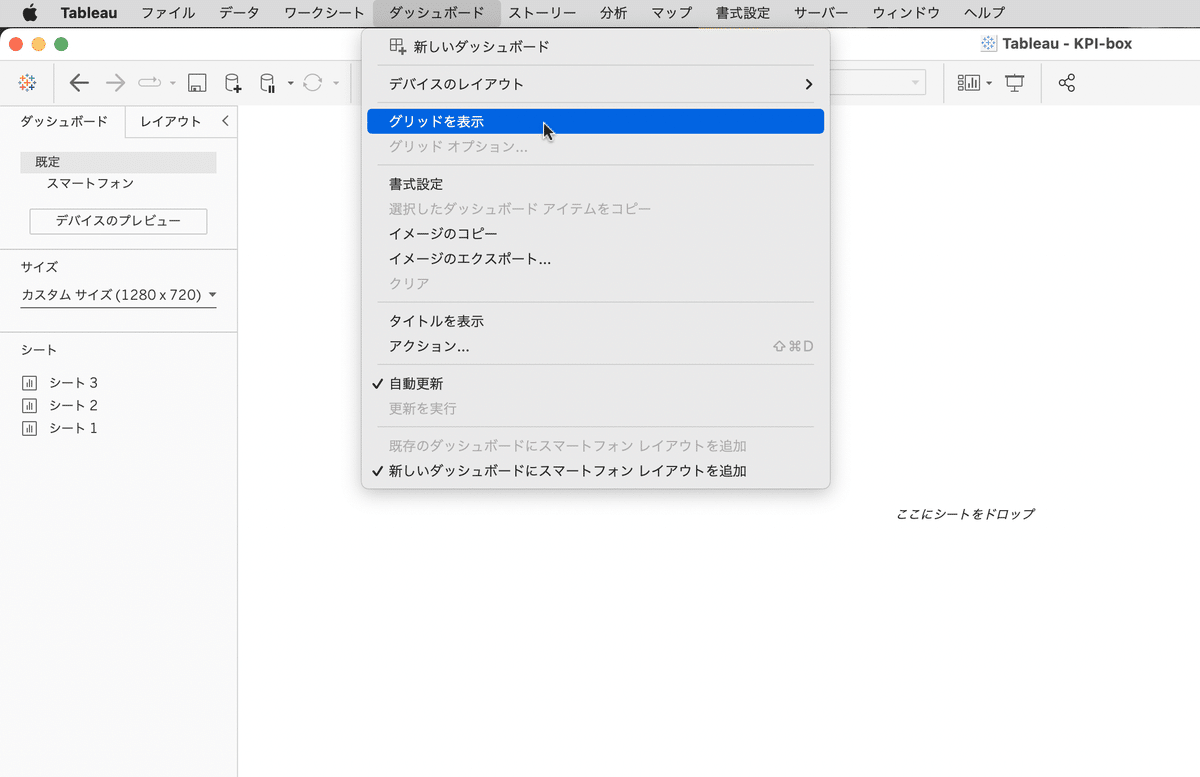Open データ menu in menu bar

pyautogui.click(x=239, y=13)
